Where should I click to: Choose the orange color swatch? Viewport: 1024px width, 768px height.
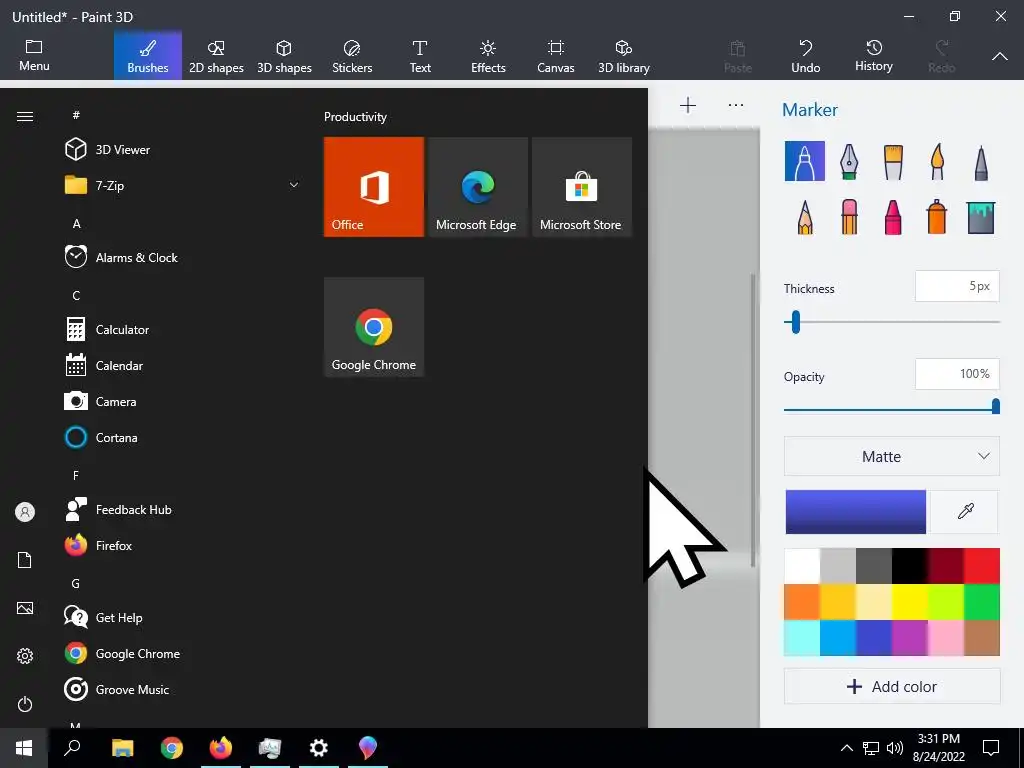click(x=802, y=601)
